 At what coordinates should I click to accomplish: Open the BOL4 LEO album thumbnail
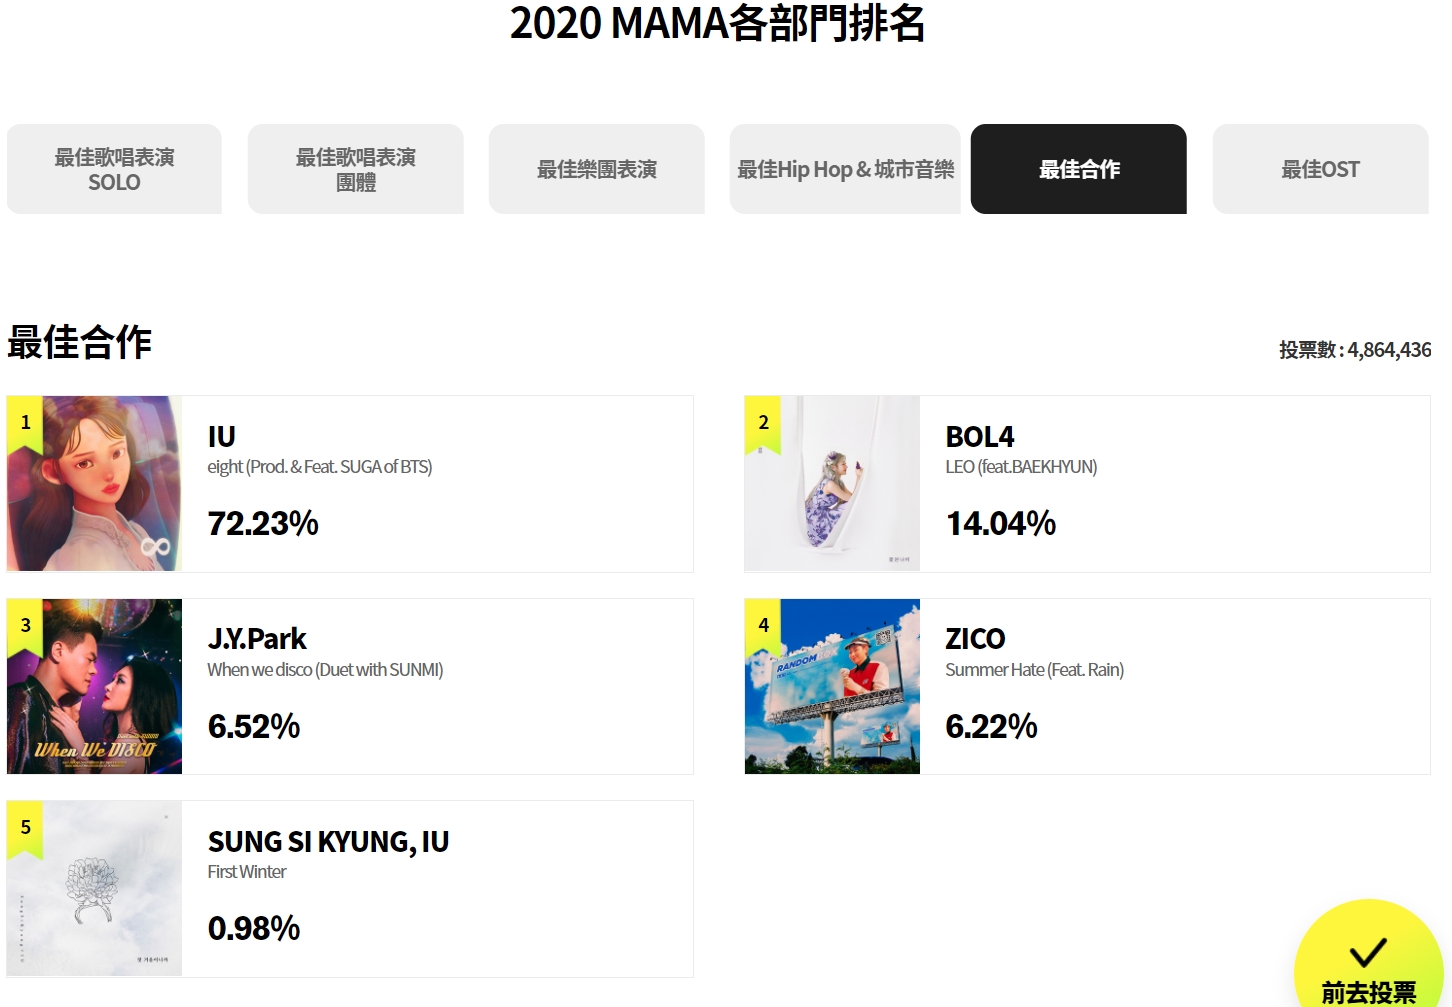pyautogui.click(x=832, y=484)
